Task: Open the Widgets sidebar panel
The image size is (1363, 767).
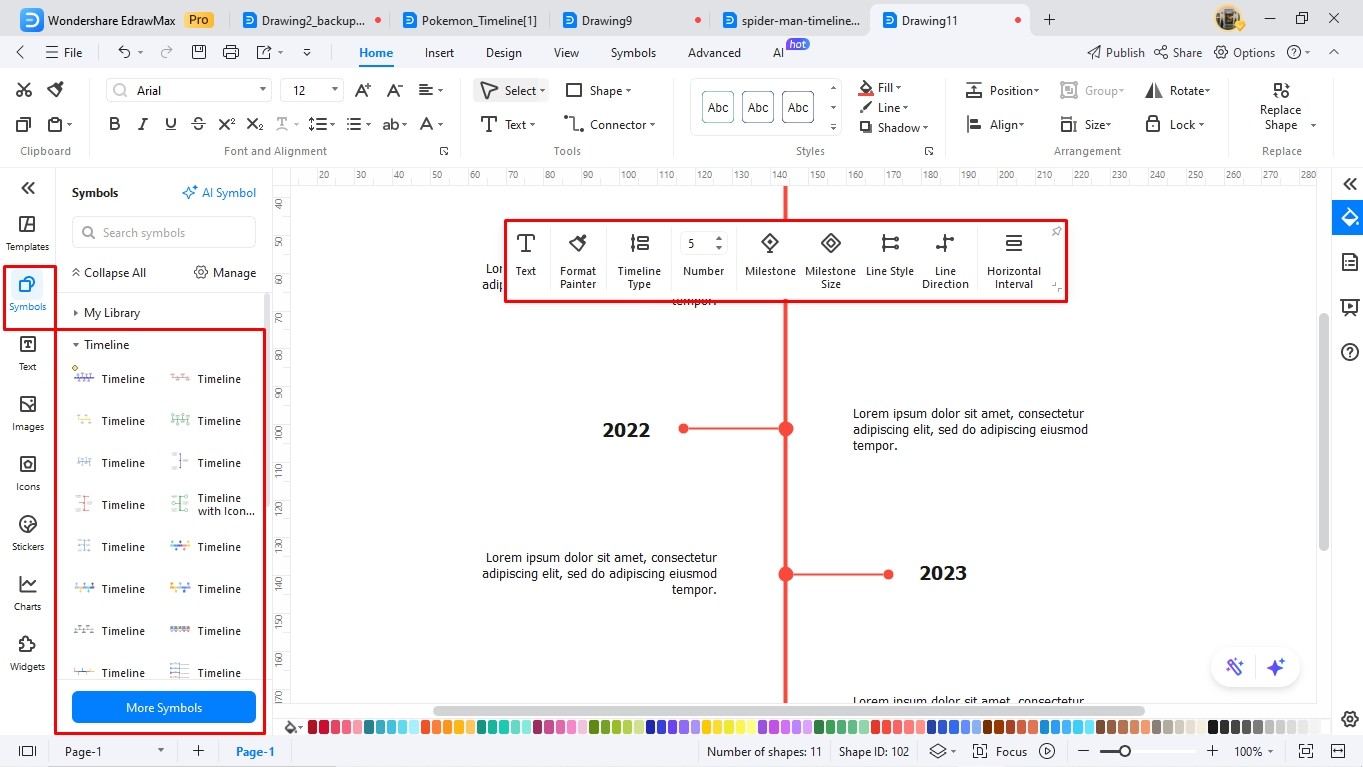Action: click(x=27, y=653)
